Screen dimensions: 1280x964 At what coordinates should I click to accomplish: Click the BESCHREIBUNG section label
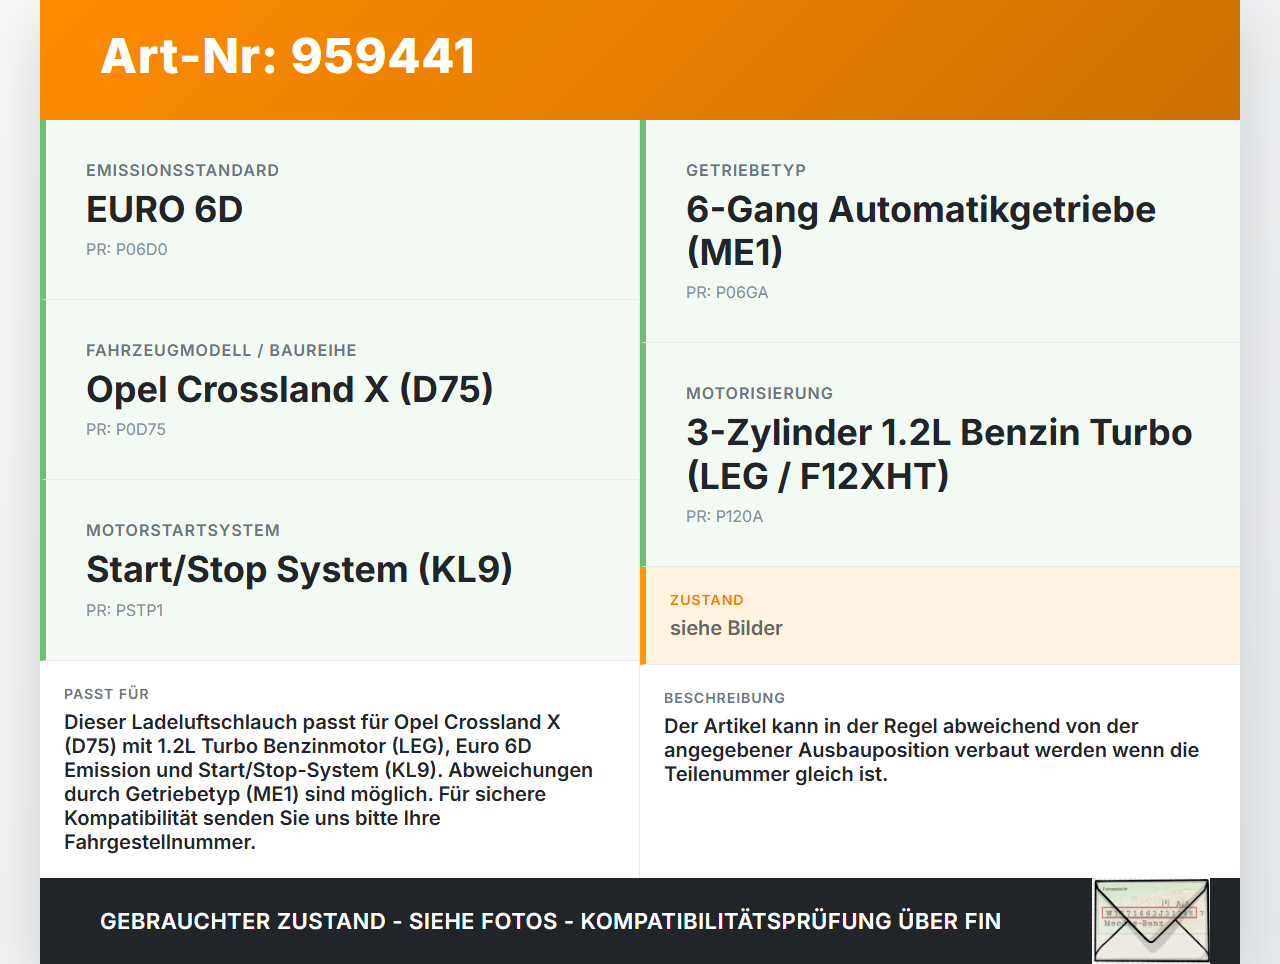[724, 698]
